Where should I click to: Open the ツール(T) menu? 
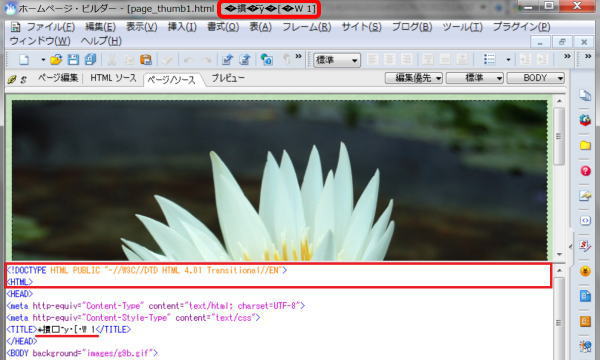(463, 27)
